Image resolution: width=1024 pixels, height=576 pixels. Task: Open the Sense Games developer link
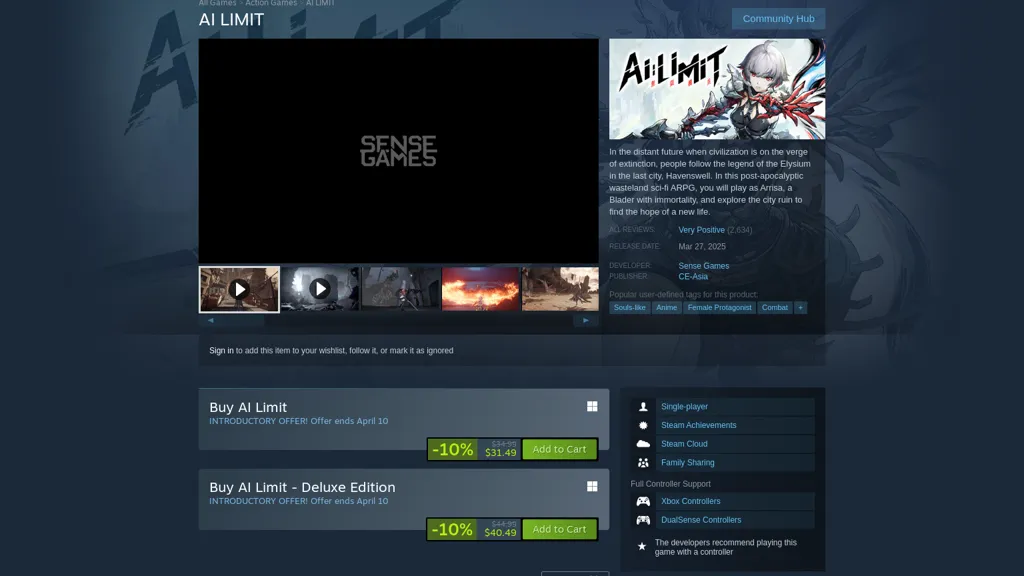click(x=703, y=266)
